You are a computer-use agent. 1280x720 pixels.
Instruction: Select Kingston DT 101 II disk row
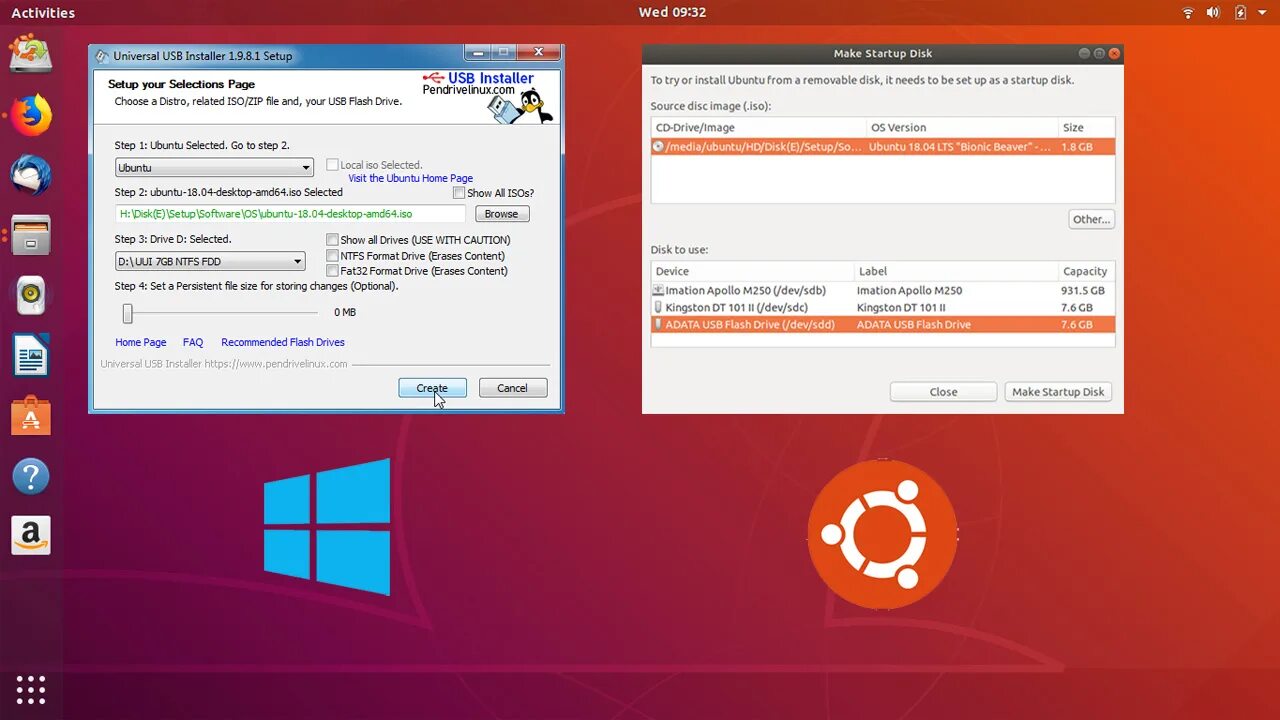[883, 307]
